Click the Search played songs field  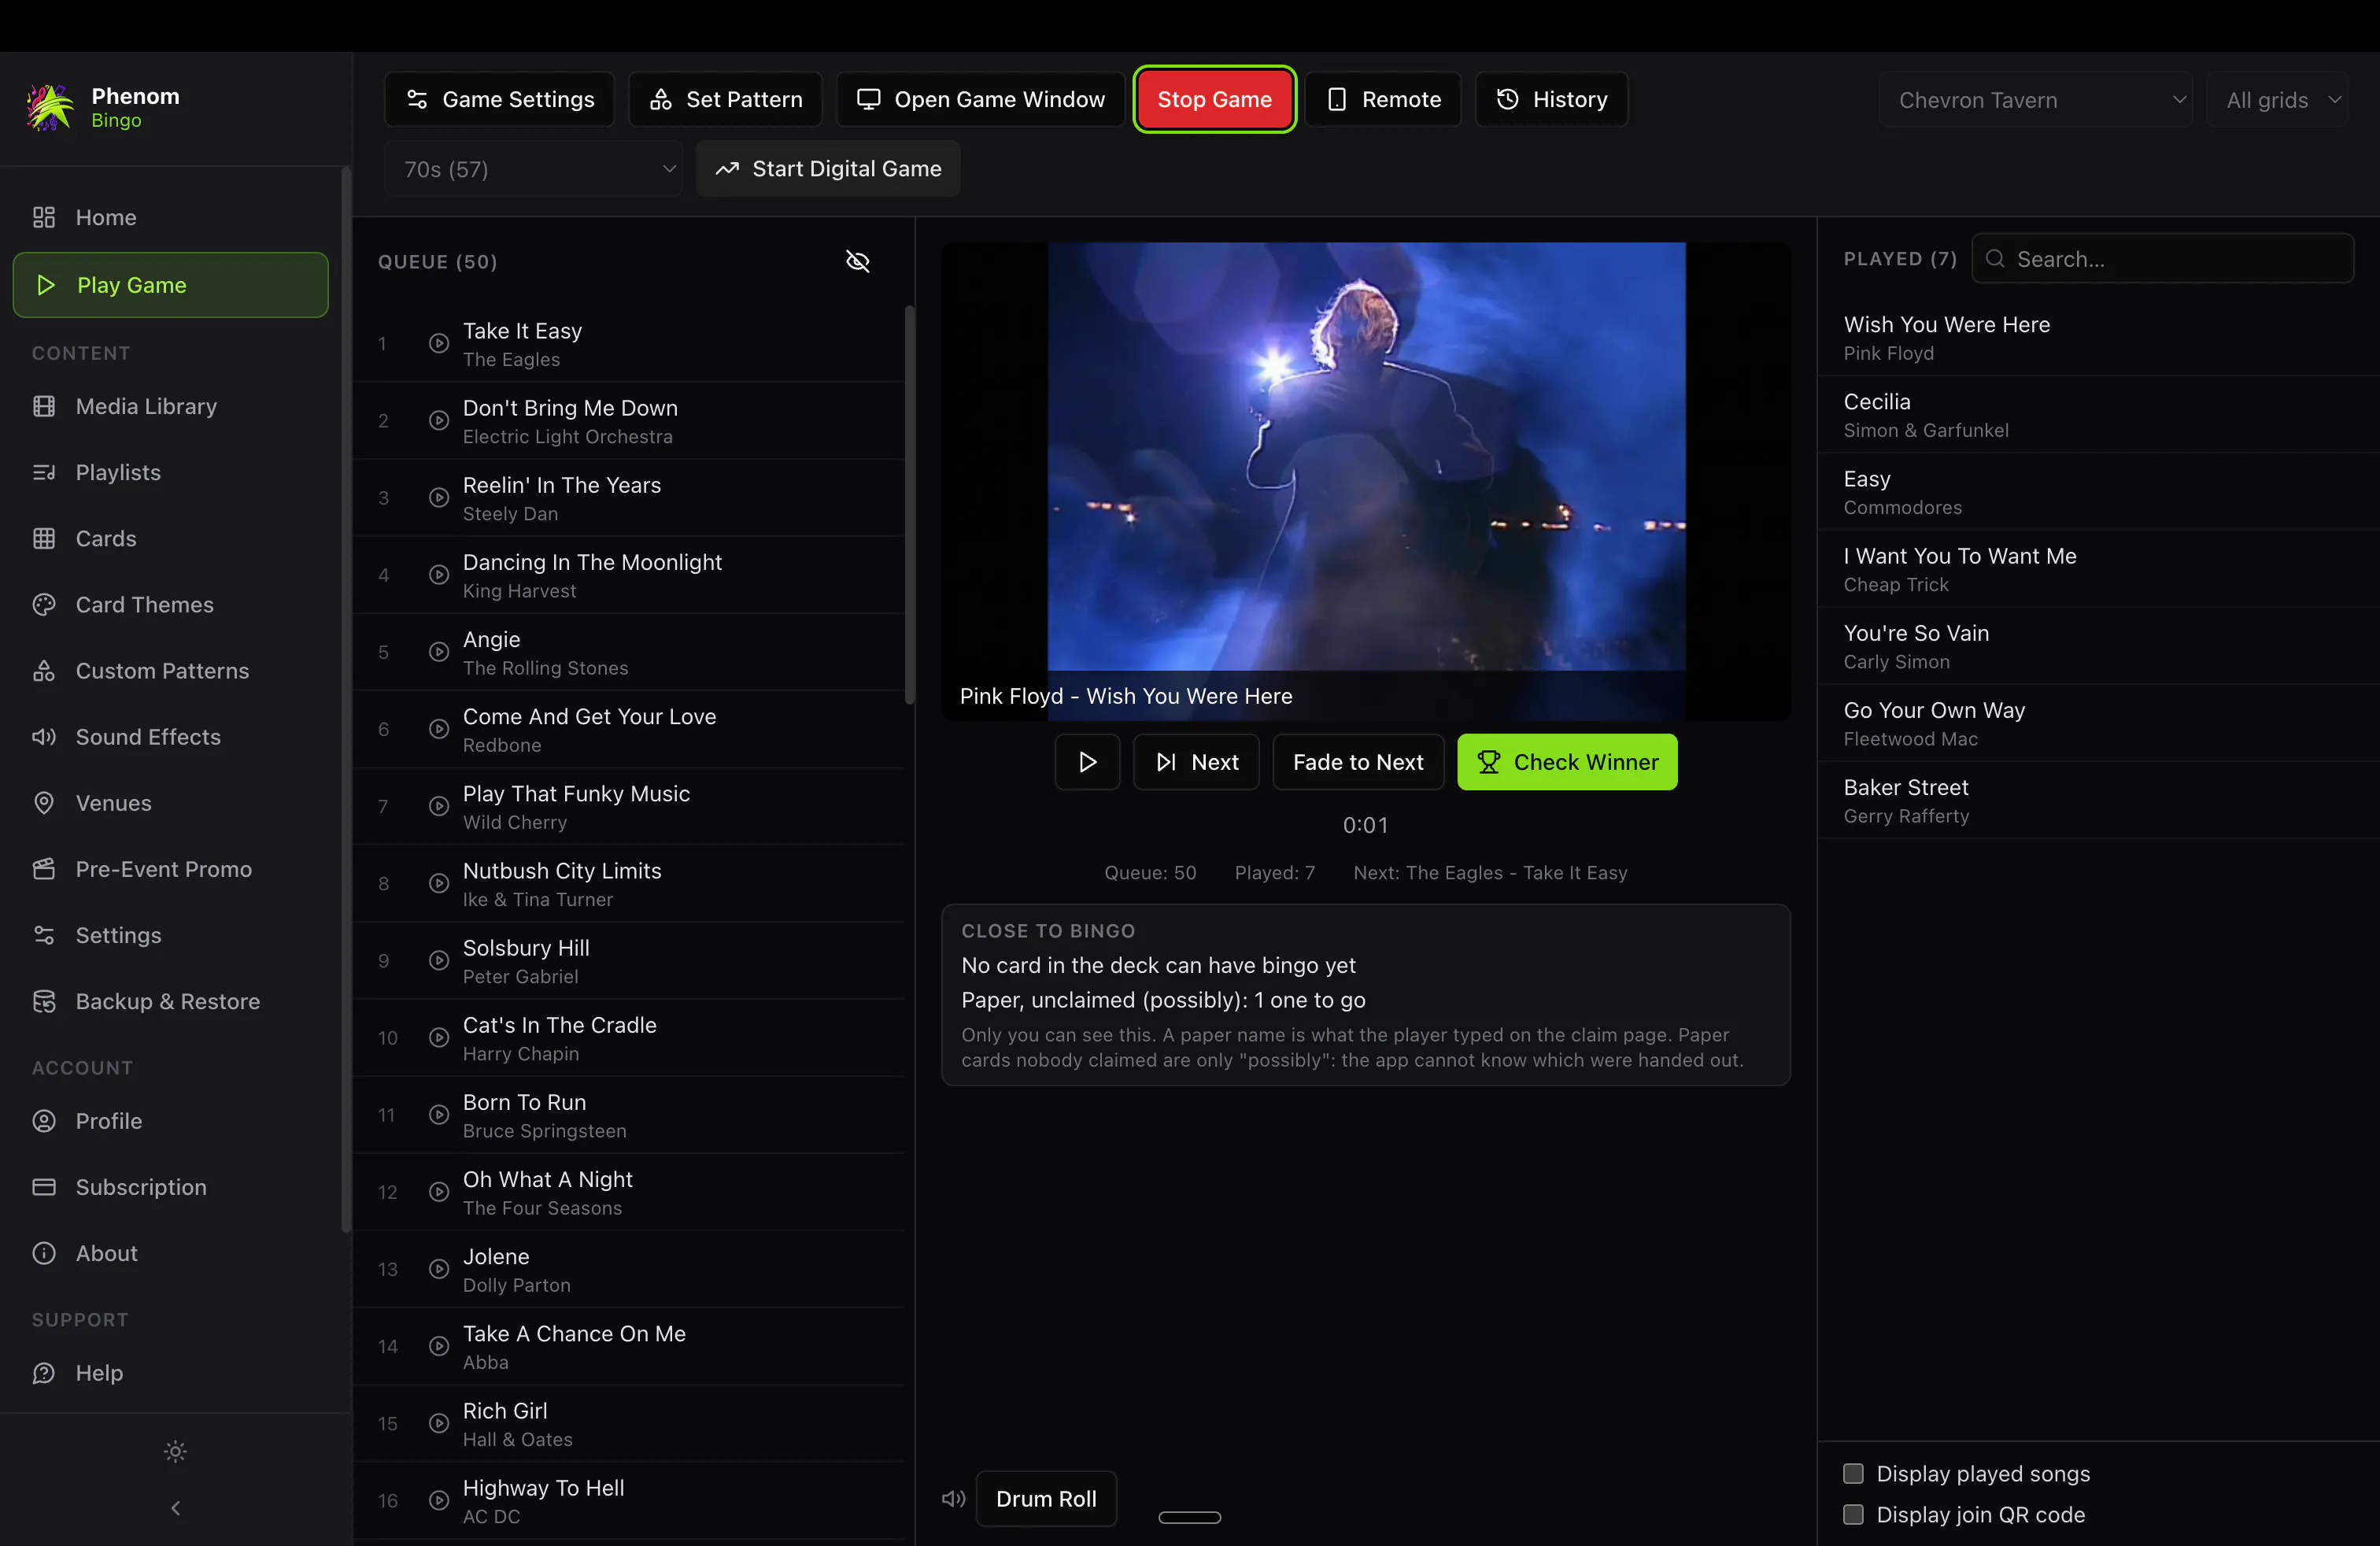(2163, 259)
